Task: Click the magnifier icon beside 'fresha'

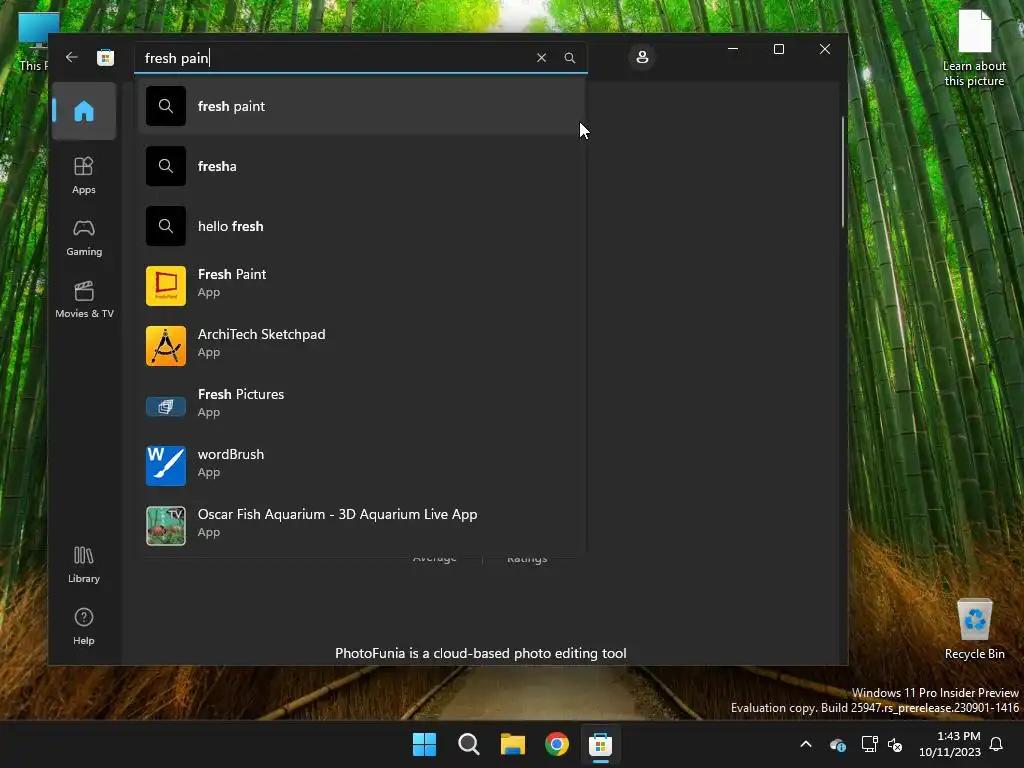Action: click(166, 166)
